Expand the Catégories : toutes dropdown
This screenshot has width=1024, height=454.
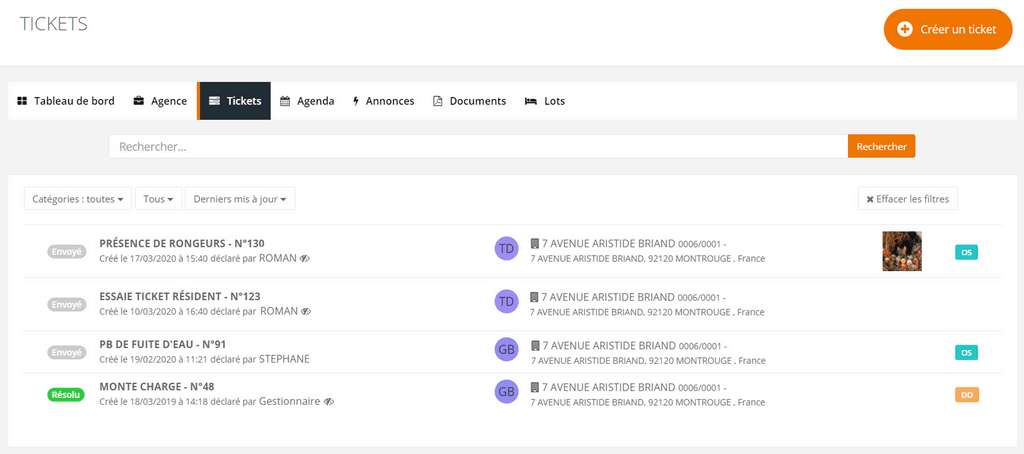78,199
